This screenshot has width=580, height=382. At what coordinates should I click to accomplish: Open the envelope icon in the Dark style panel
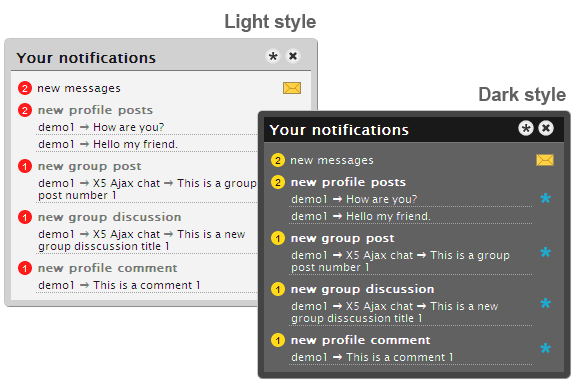[545, 160]
